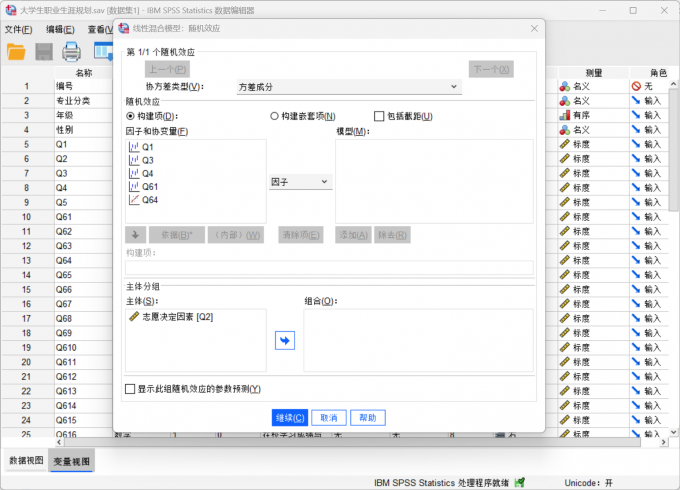Click the 除去 button
Image resolution: width=680 pixels, height=490 pixels.
(392, 235)
